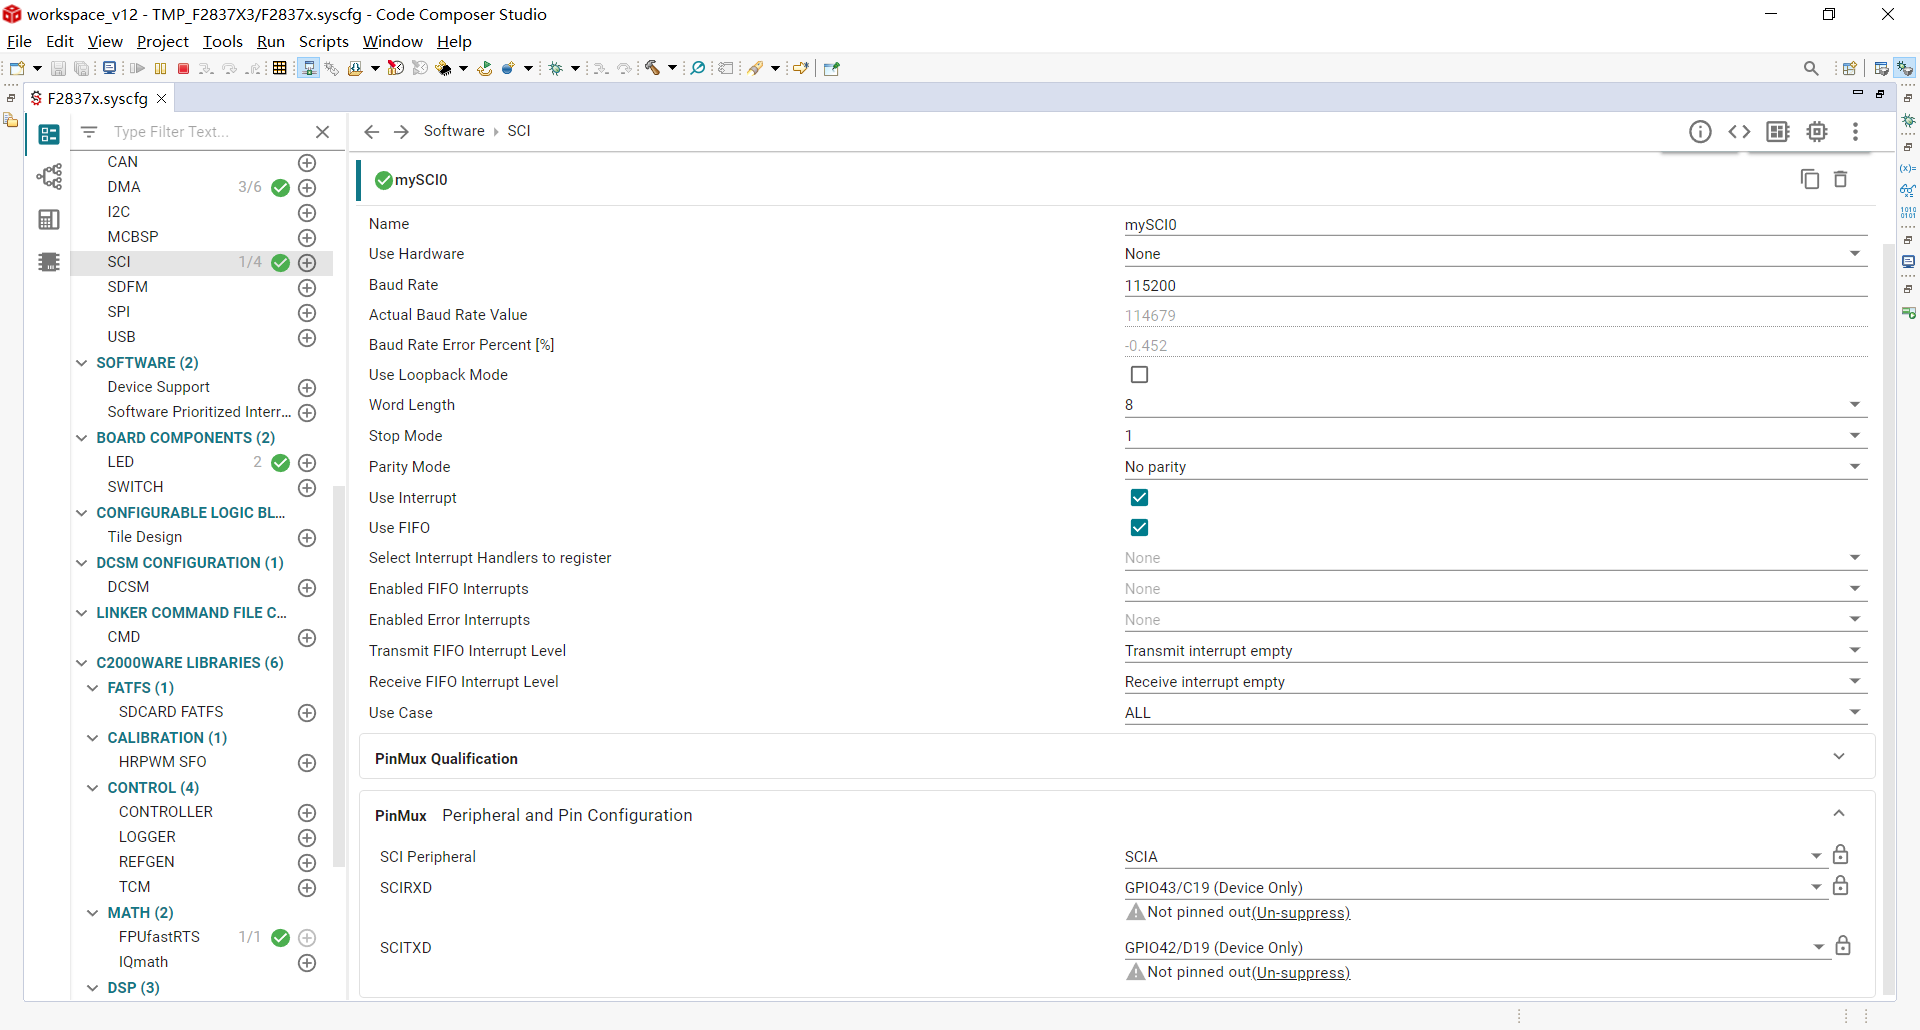Open the Scripts menu
The image size is (1920, 1030).
point(323,41)
